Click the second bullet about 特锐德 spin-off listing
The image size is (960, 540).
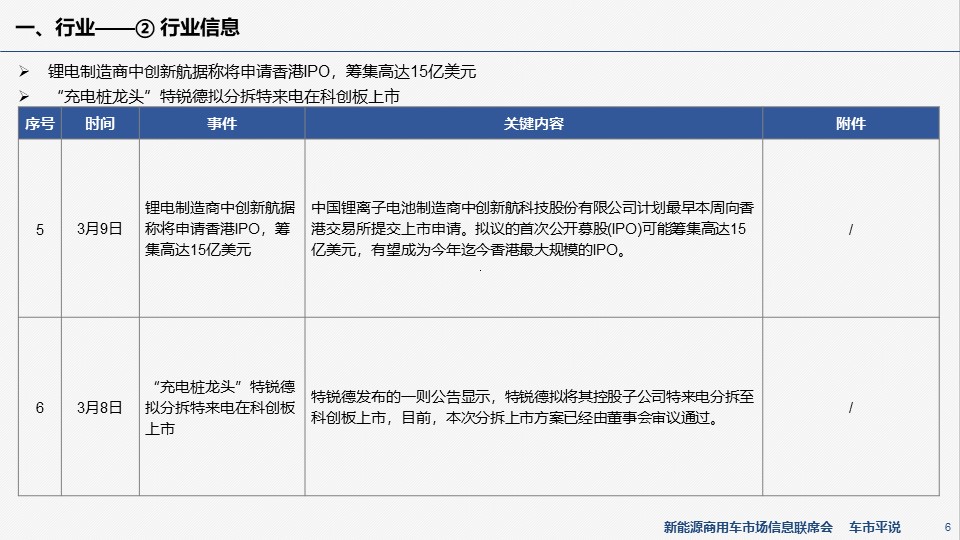(228, 97)
